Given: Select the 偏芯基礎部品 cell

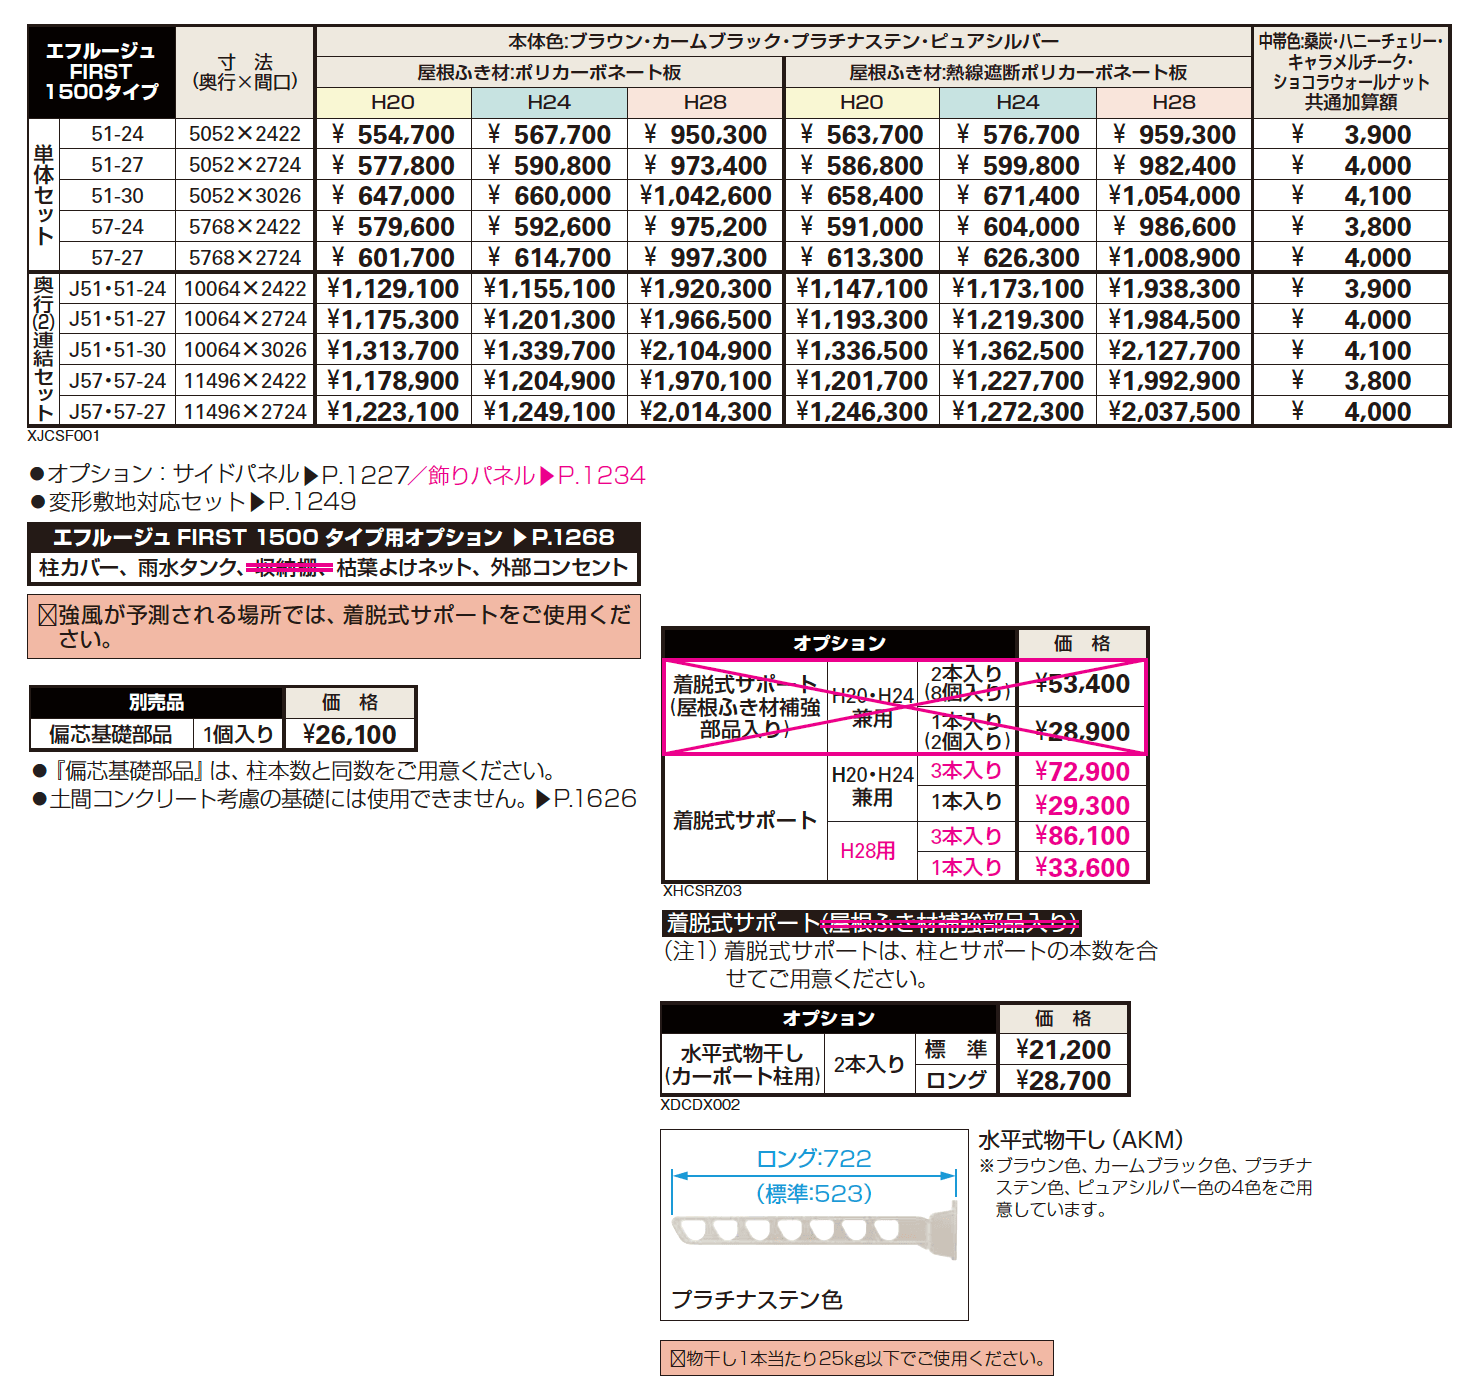Looking at the screenshot, I should [111, 735].
